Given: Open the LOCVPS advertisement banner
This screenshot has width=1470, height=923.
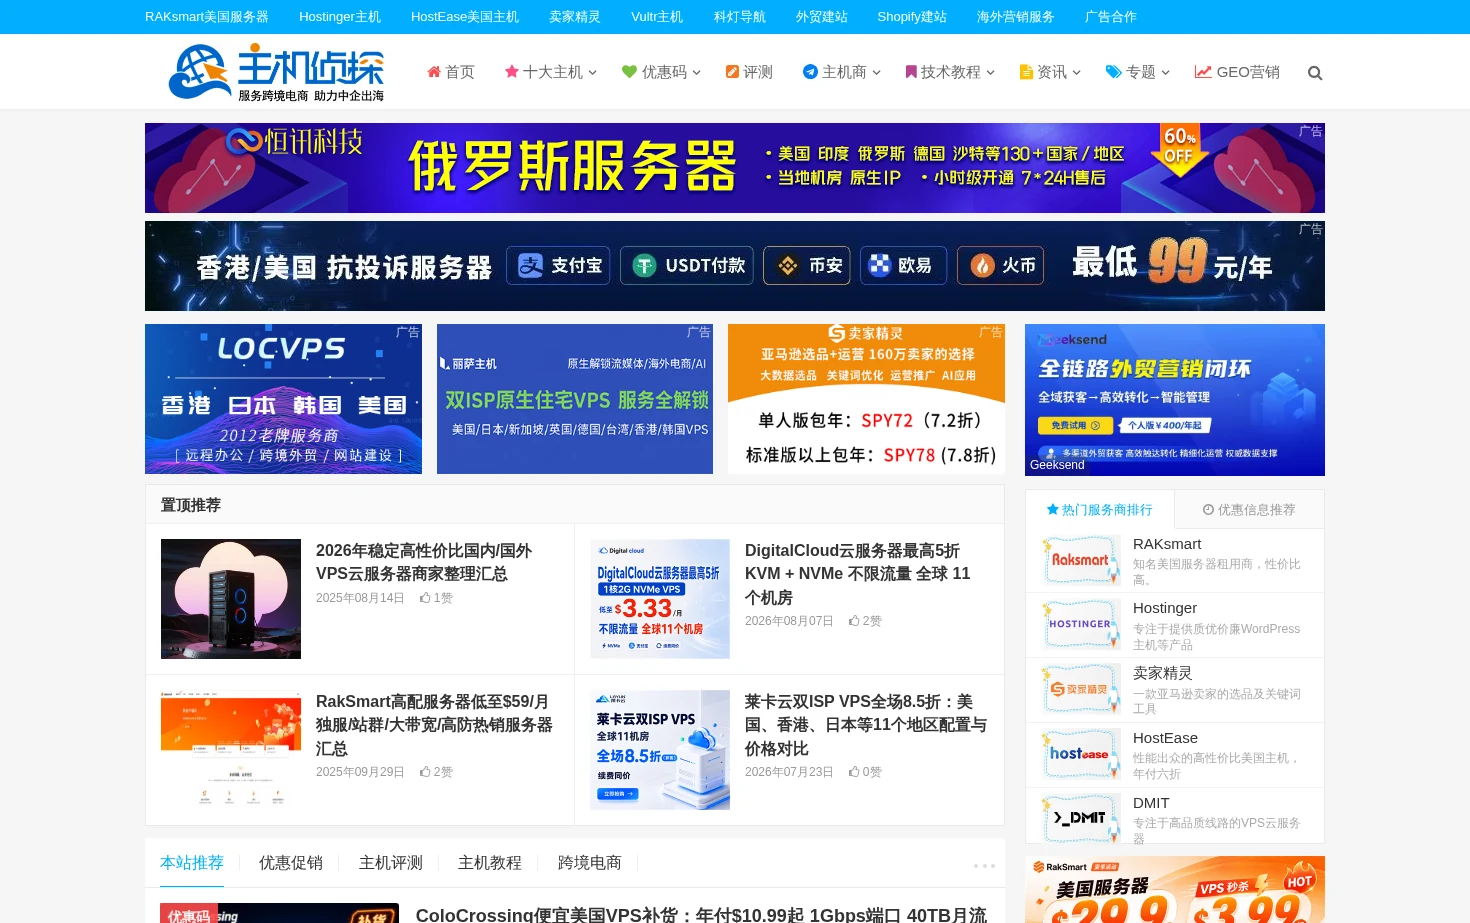Looking at the screenshot, I should point(283,399).
